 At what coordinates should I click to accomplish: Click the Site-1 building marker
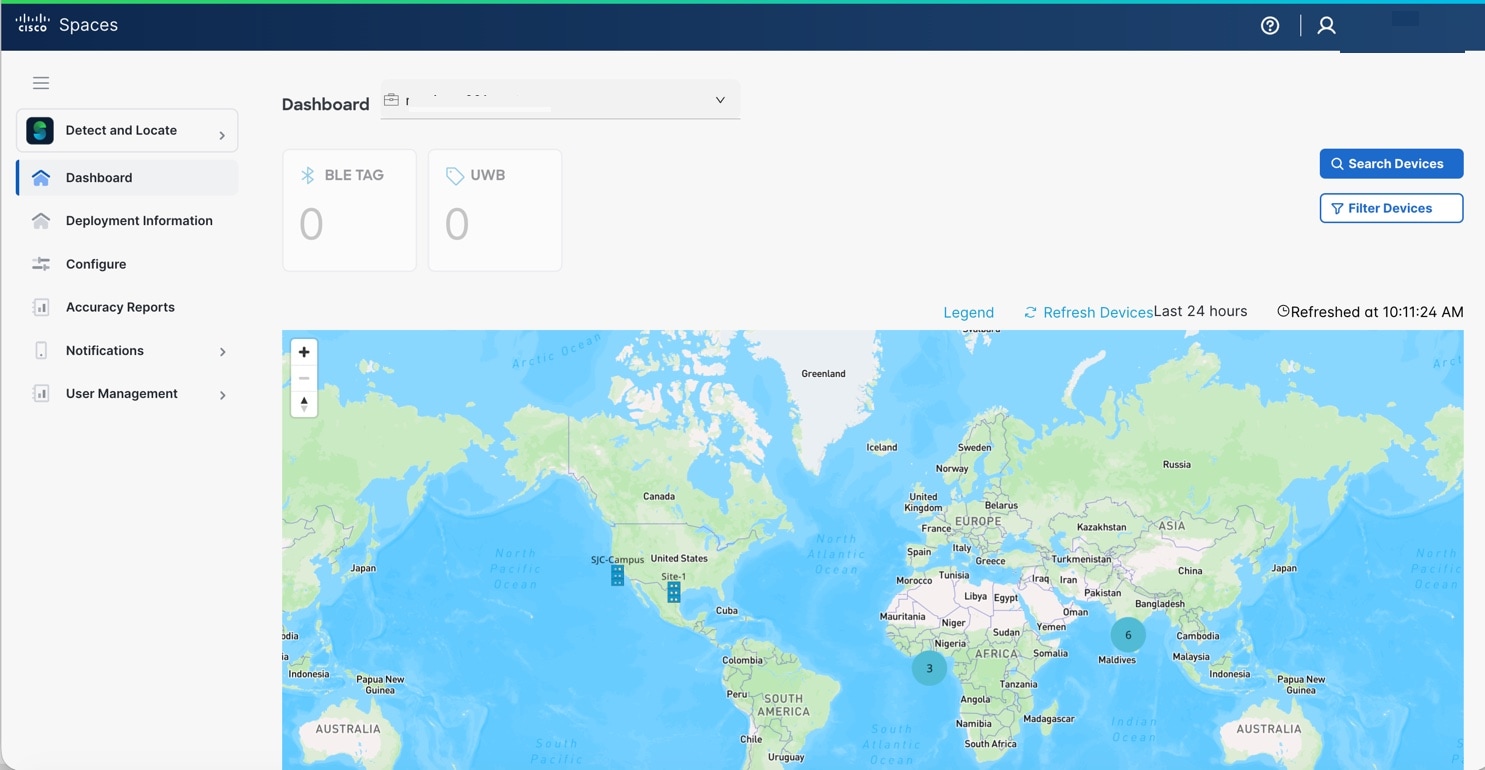(674, 592)
